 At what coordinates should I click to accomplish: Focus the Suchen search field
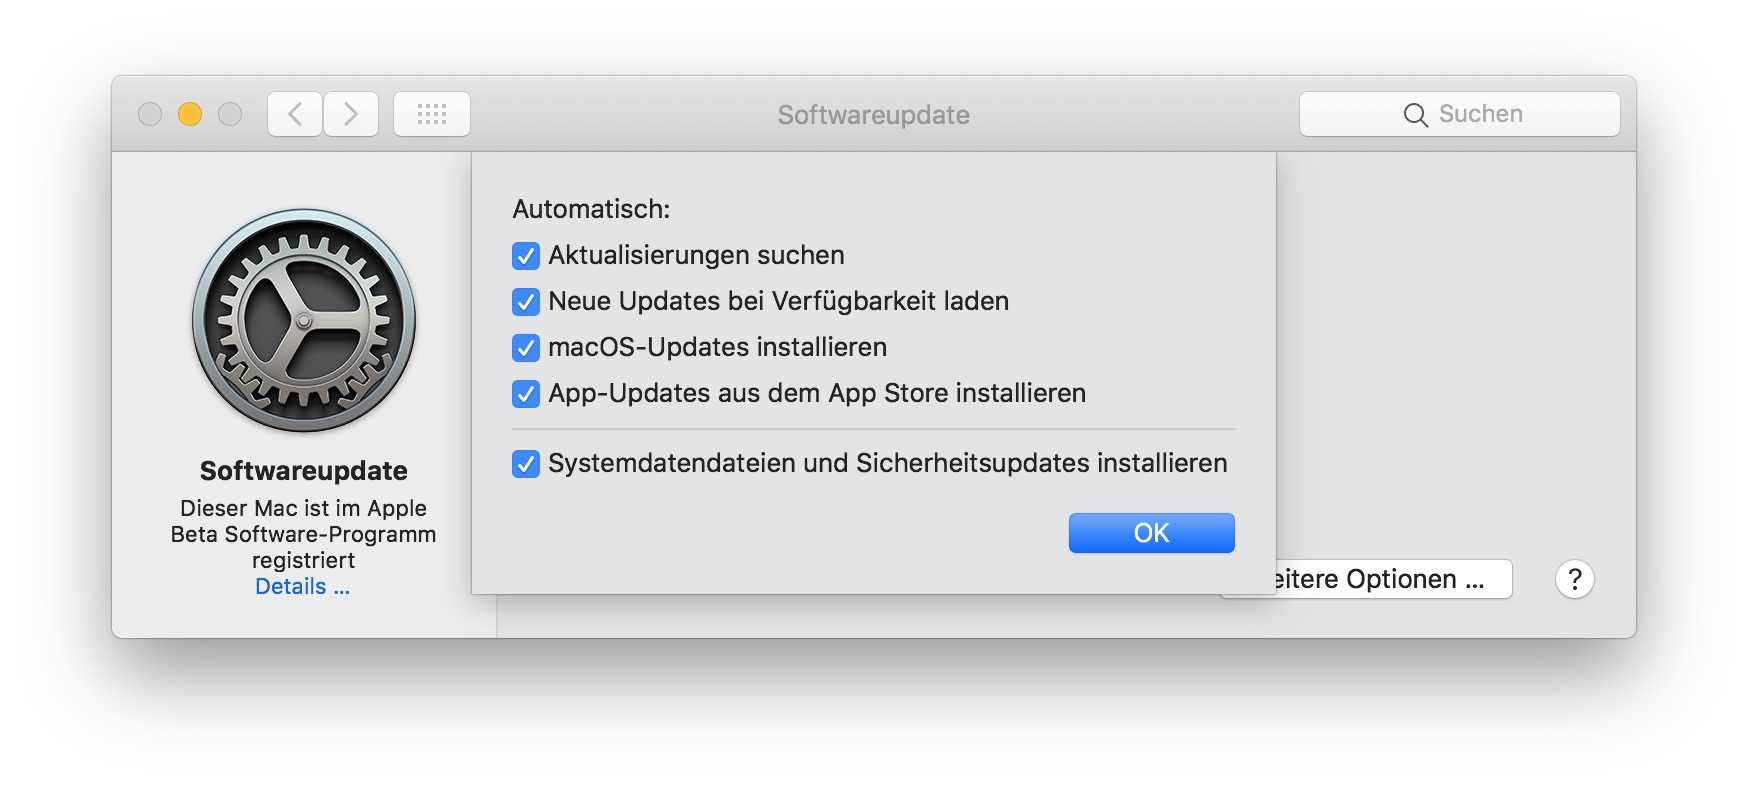click(x=1459, y=114)
